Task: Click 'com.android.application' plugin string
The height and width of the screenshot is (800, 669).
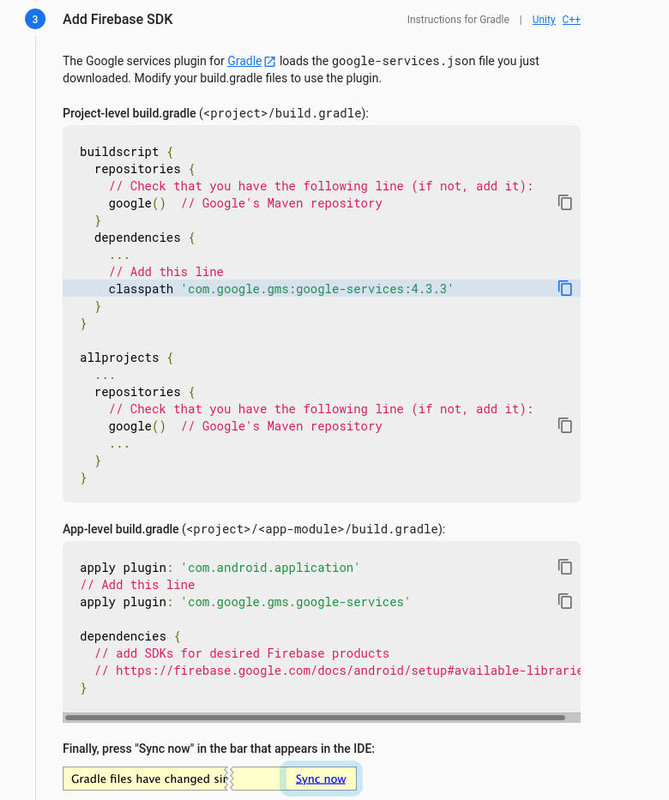Action: tap(270, 568)
